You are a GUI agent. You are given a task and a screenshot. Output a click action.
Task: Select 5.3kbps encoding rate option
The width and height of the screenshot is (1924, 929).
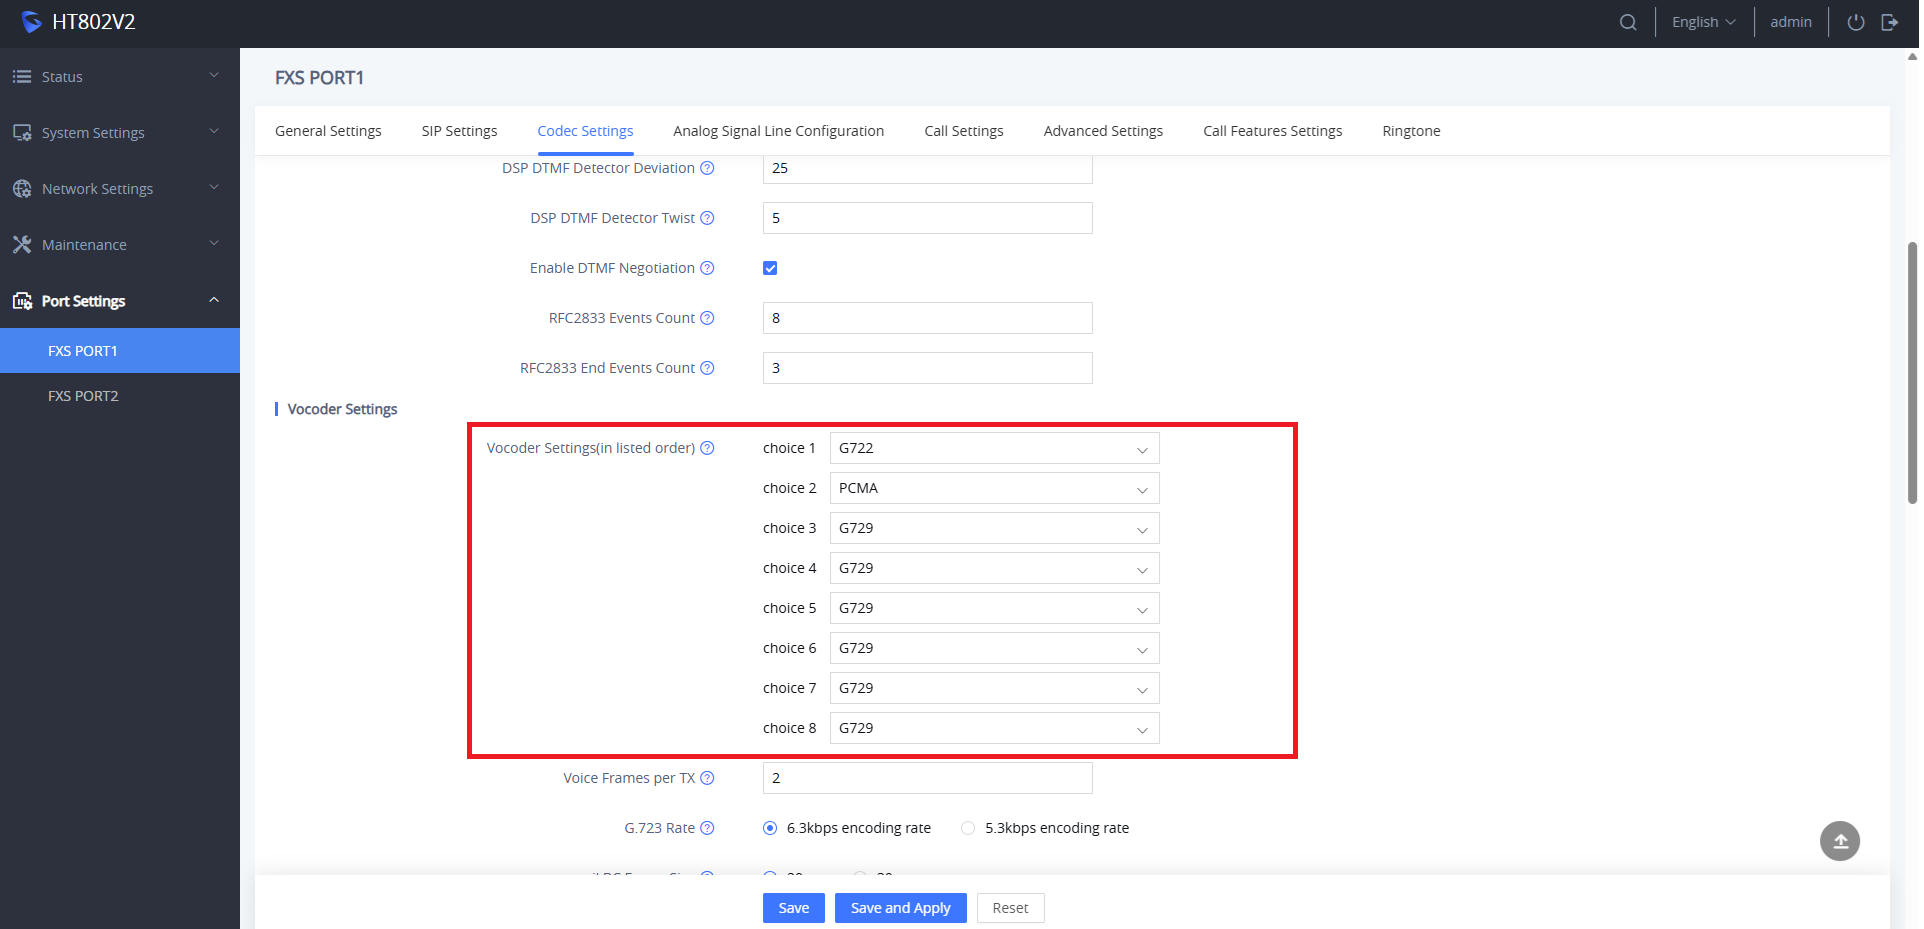click(968, 828)
